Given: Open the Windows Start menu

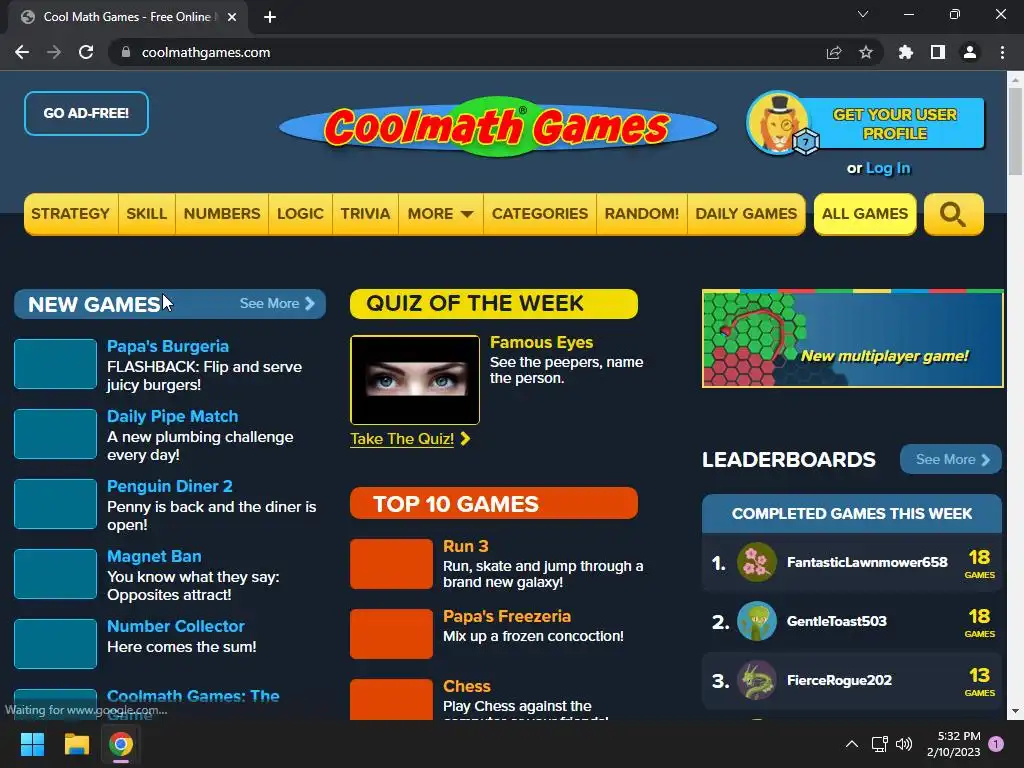Looking at the screenshot, I should click(32, 744).
